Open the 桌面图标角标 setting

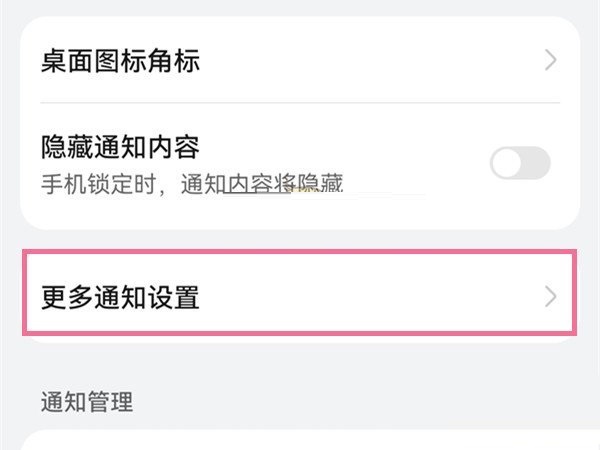(x=300, y=60)
